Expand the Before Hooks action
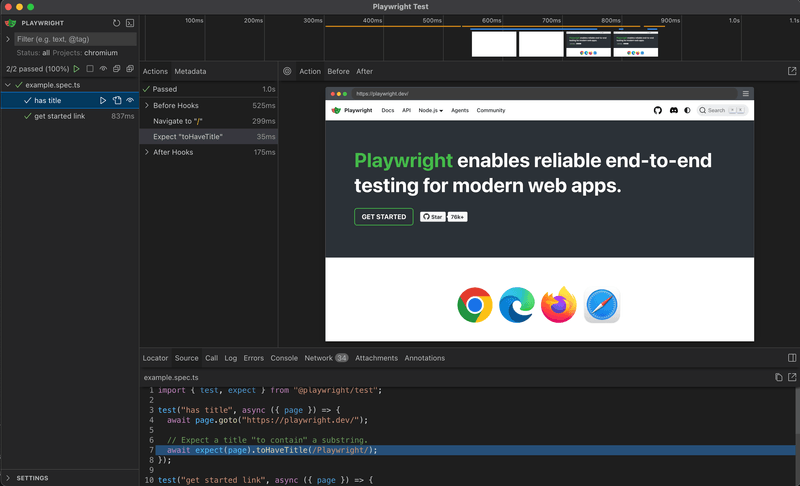Image resolution: width=800 pixels, height=486 pixels. coord(147,106)
